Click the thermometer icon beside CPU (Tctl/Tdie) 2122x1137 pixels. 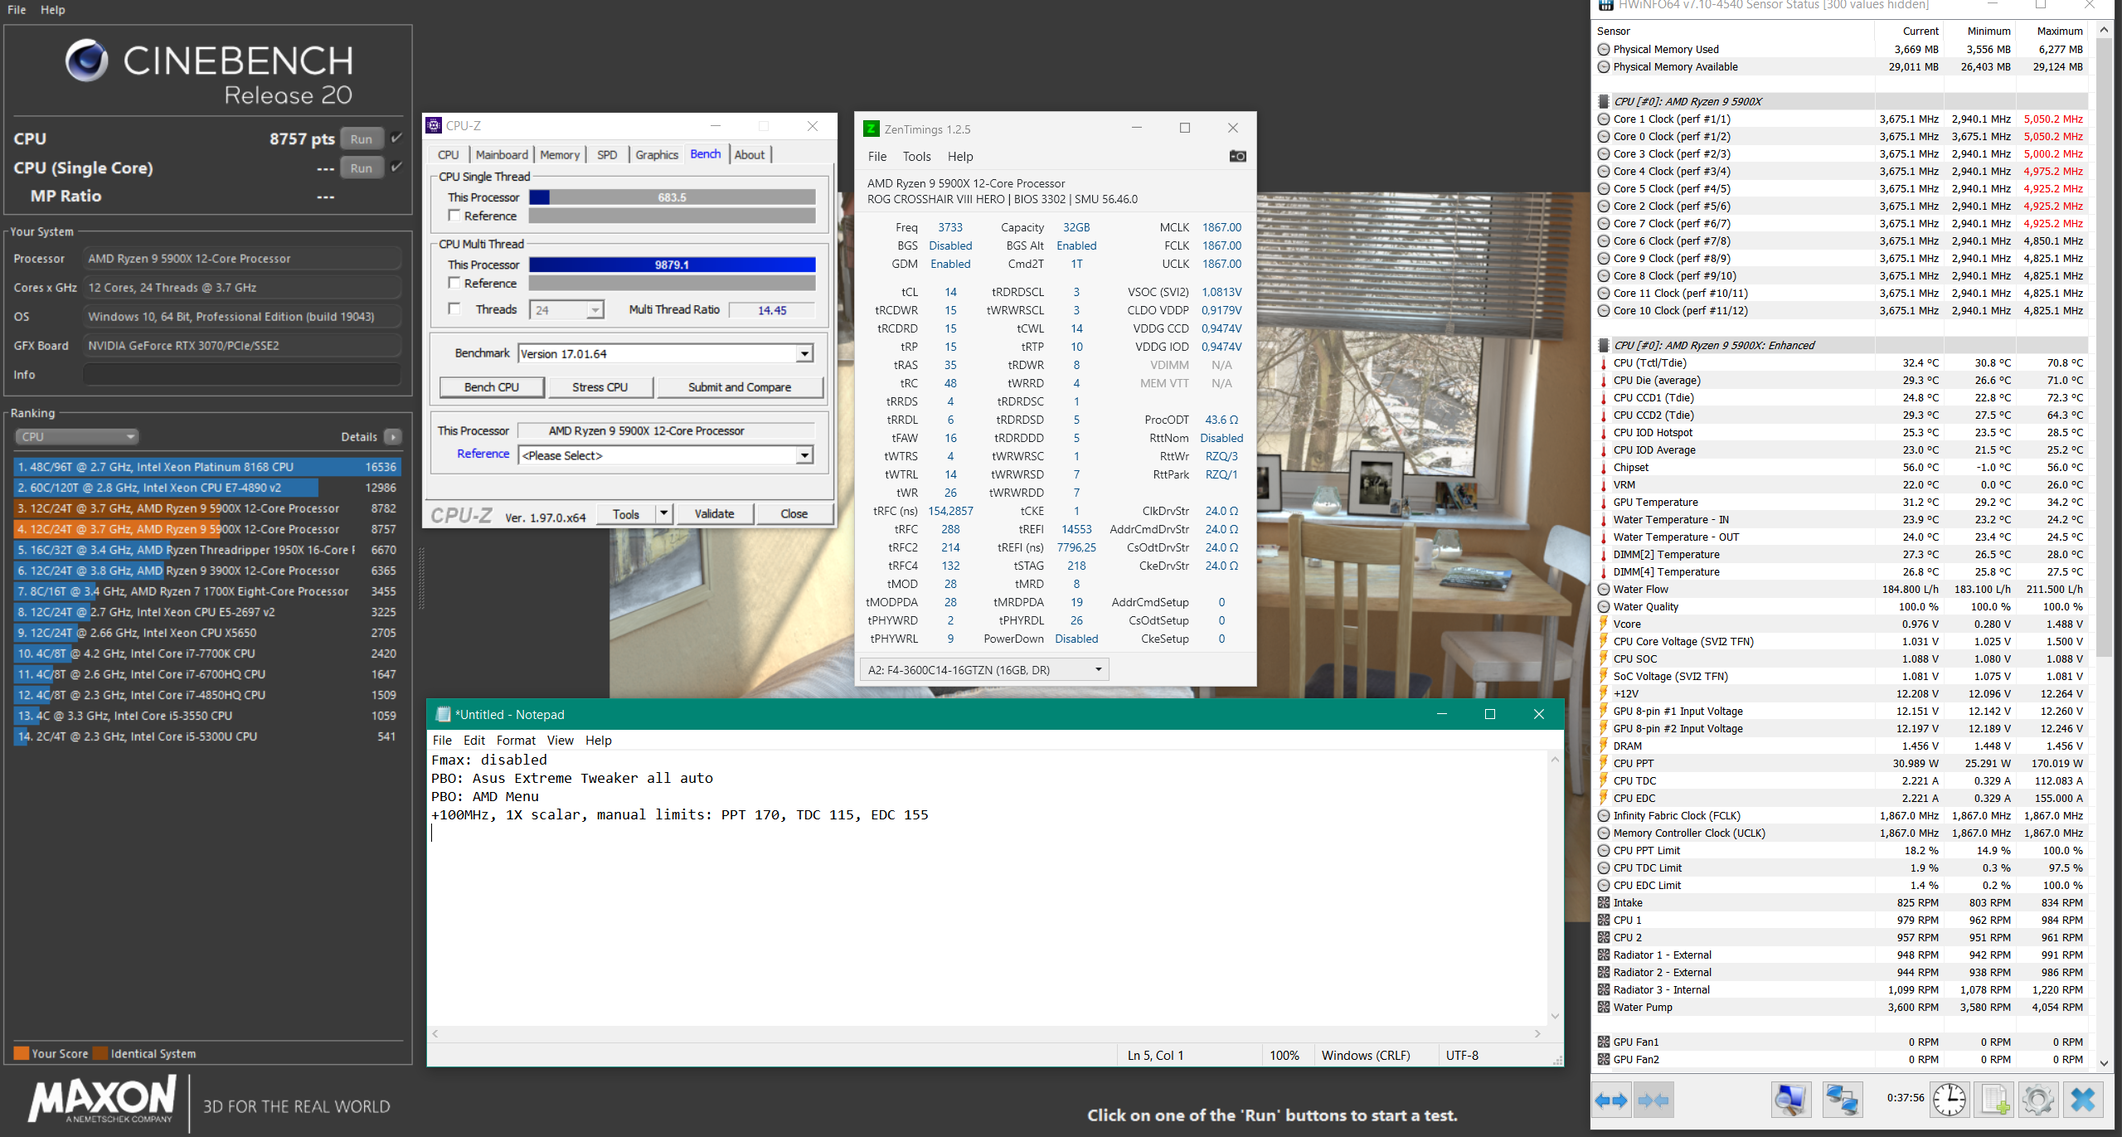coord(1603,363)
